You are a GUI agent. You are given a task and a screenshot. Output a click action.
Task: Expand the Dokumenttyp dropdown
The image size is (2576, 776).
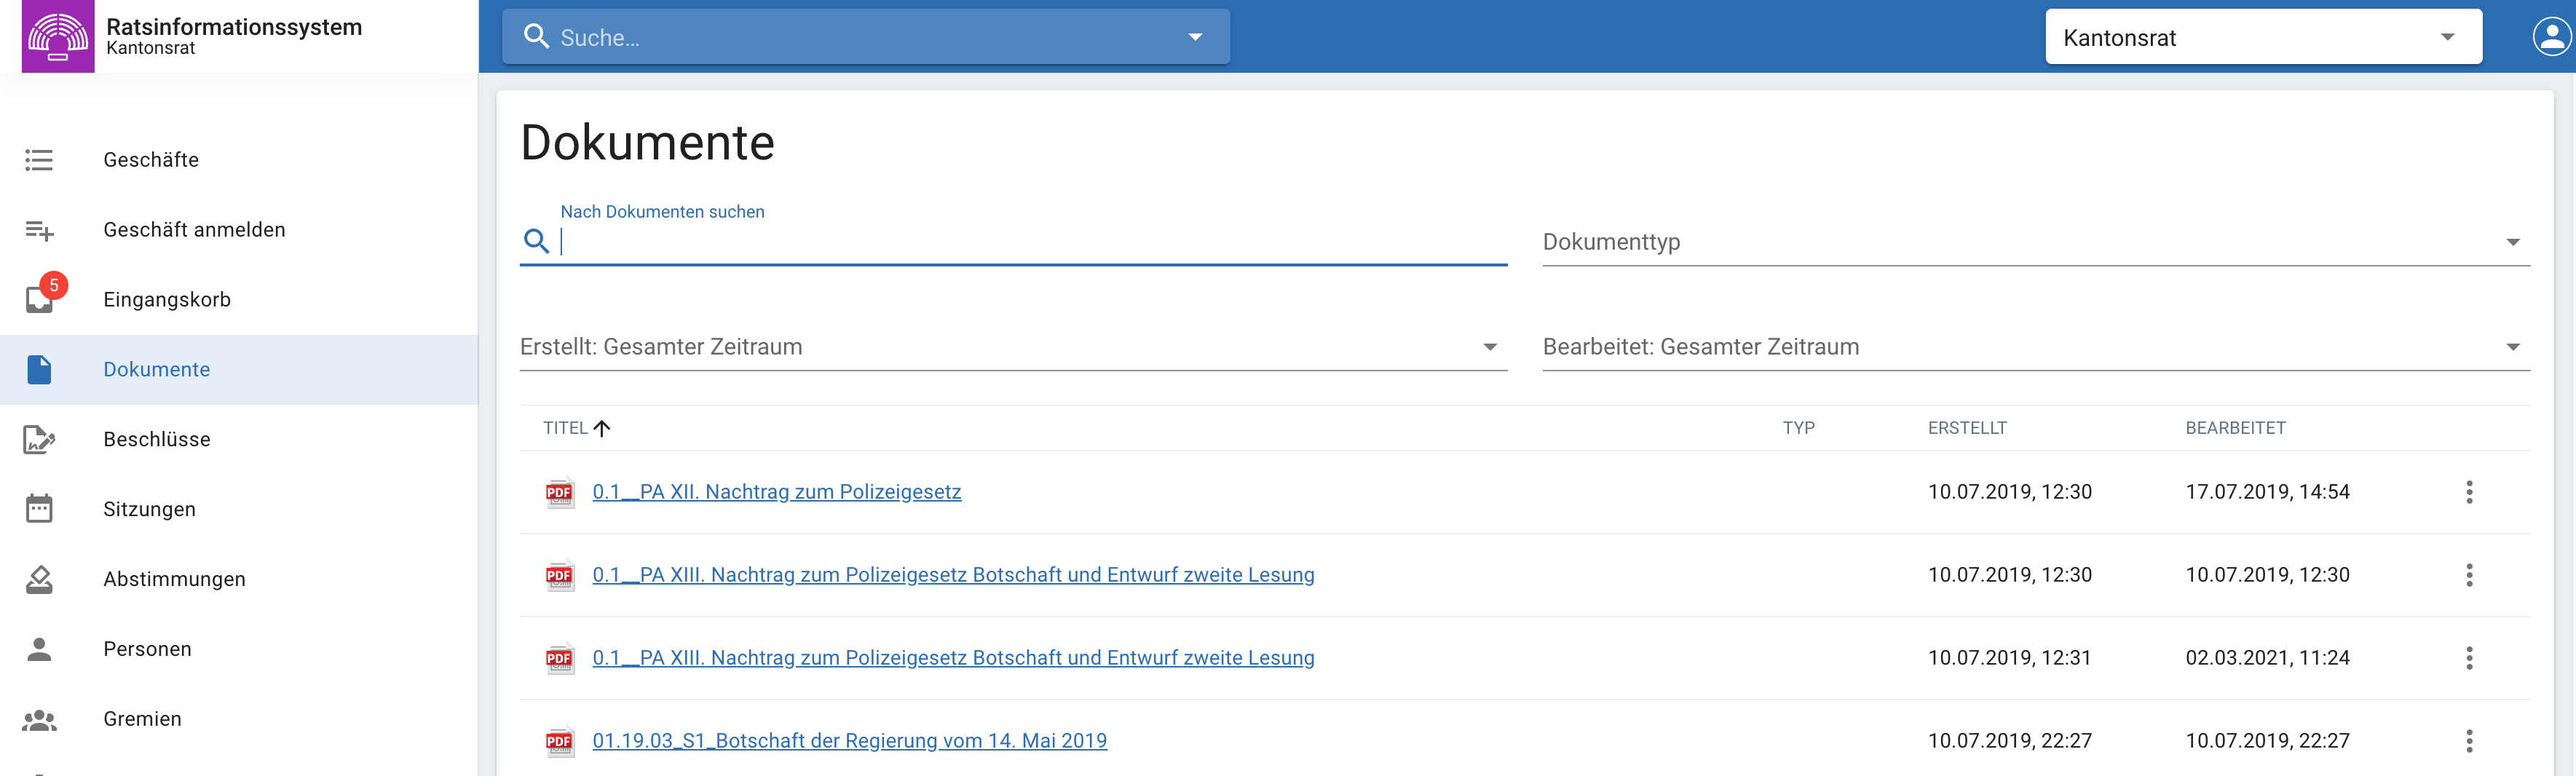pyautogui.click(x=2035, y=242)
